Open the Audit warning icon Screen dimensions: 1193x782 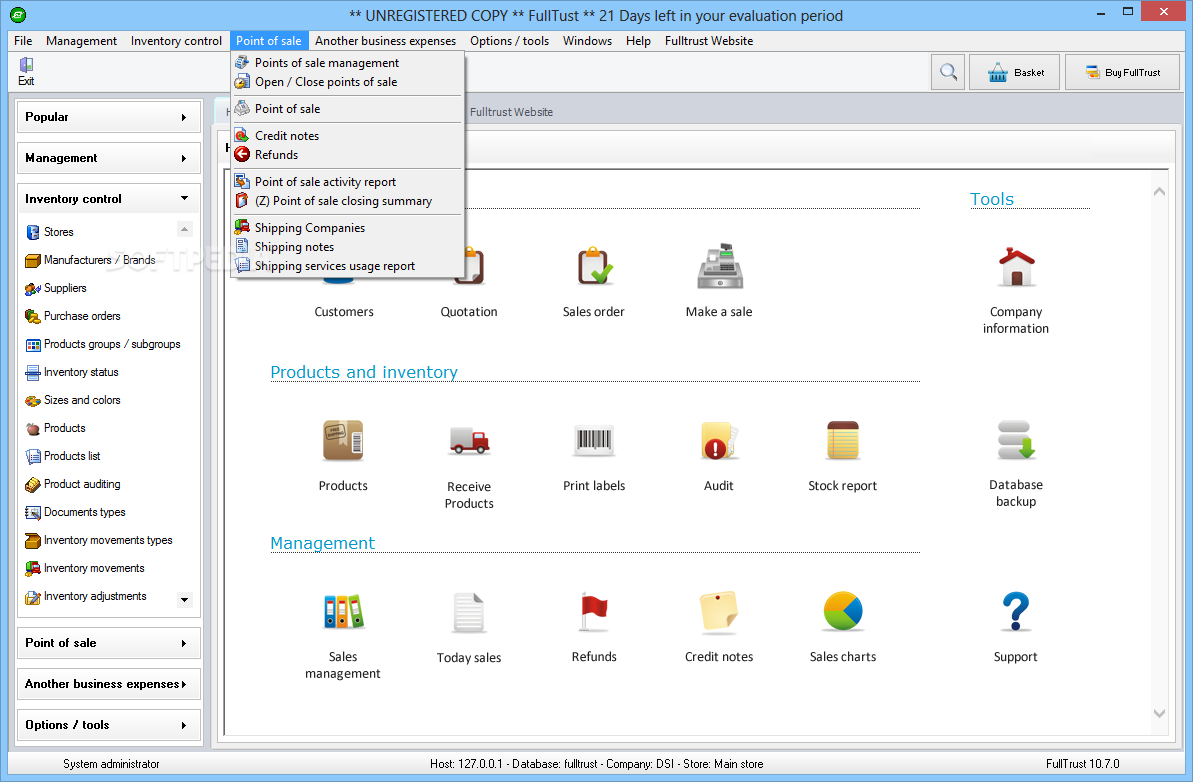tap(719, 440)
